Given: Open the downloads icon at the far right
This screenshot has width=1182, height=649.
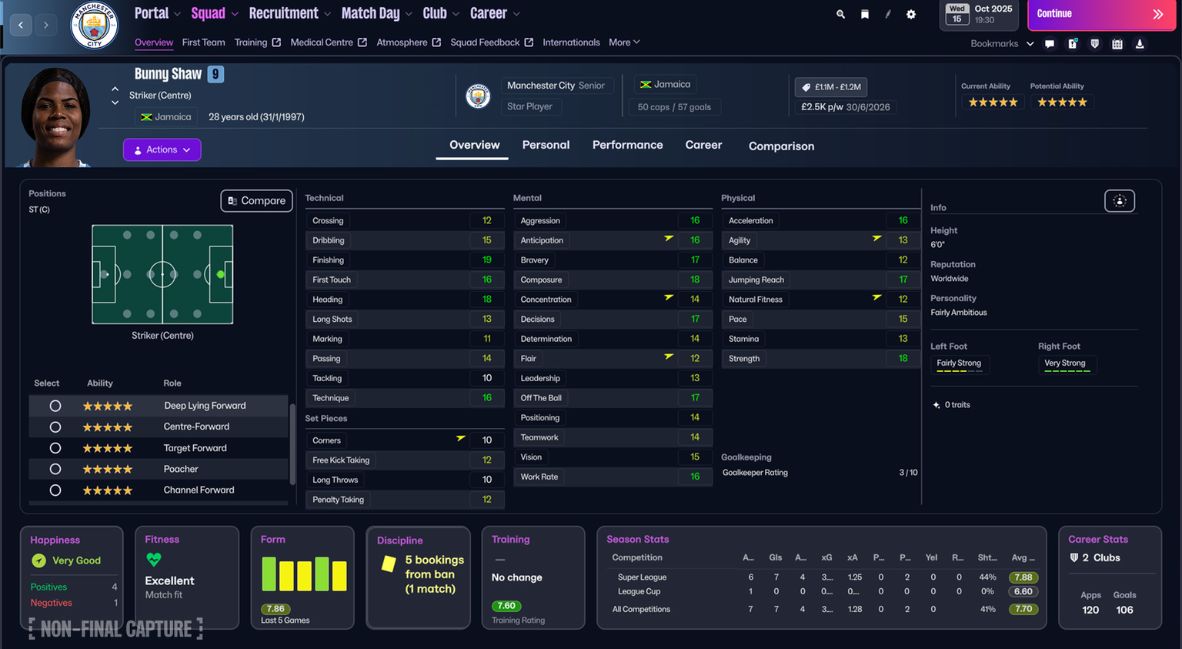Looking at the screenshot, I should click(1141, 43).
